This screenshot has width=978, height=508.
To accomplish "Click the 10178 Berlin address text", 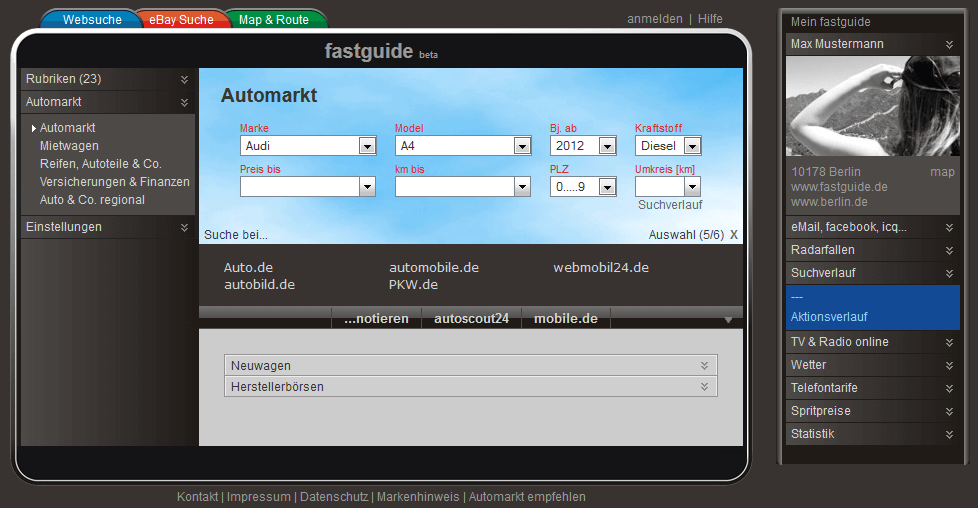I will pos(825,172).
